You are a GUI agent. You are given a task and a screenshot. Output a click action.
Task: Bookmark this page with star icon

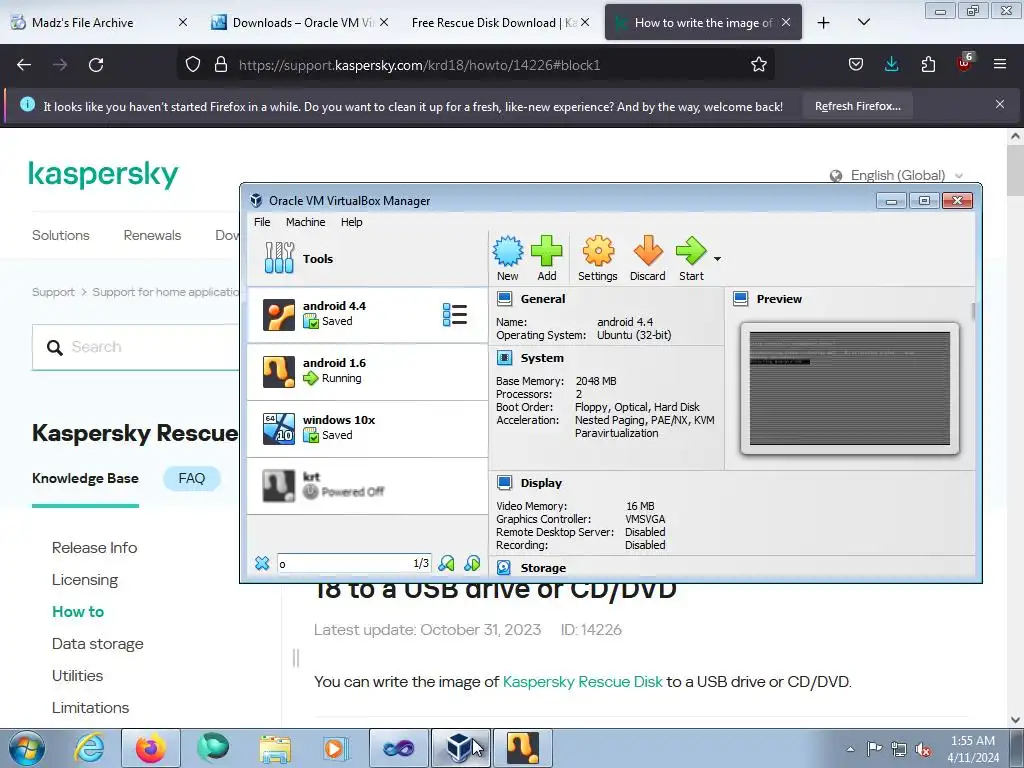758,65
